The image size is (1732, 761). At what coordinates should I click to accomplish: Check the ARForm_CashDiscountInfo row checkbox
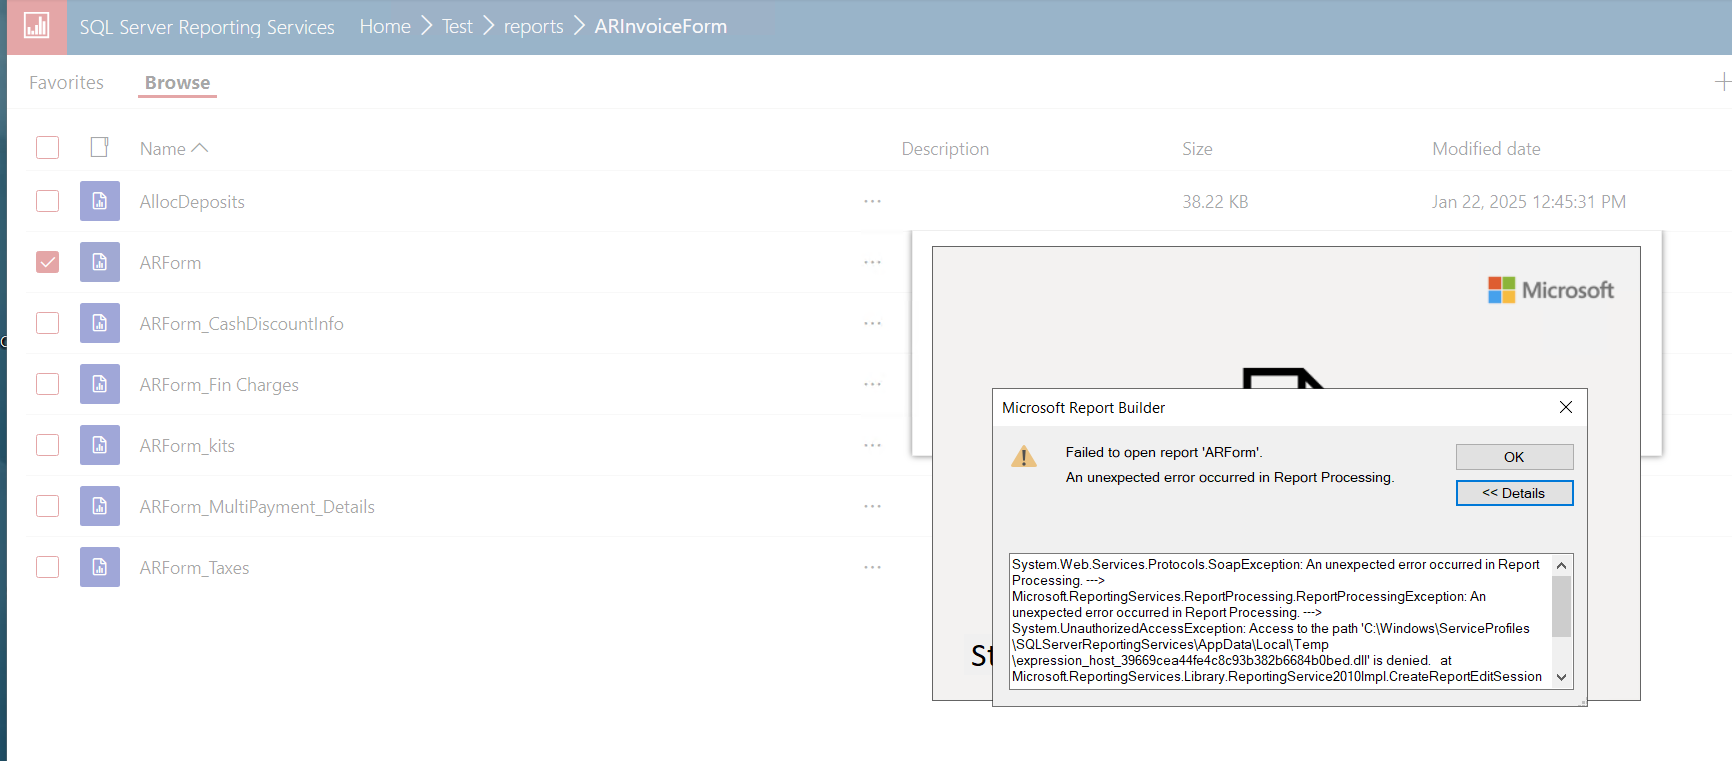[x=47, y=323]
